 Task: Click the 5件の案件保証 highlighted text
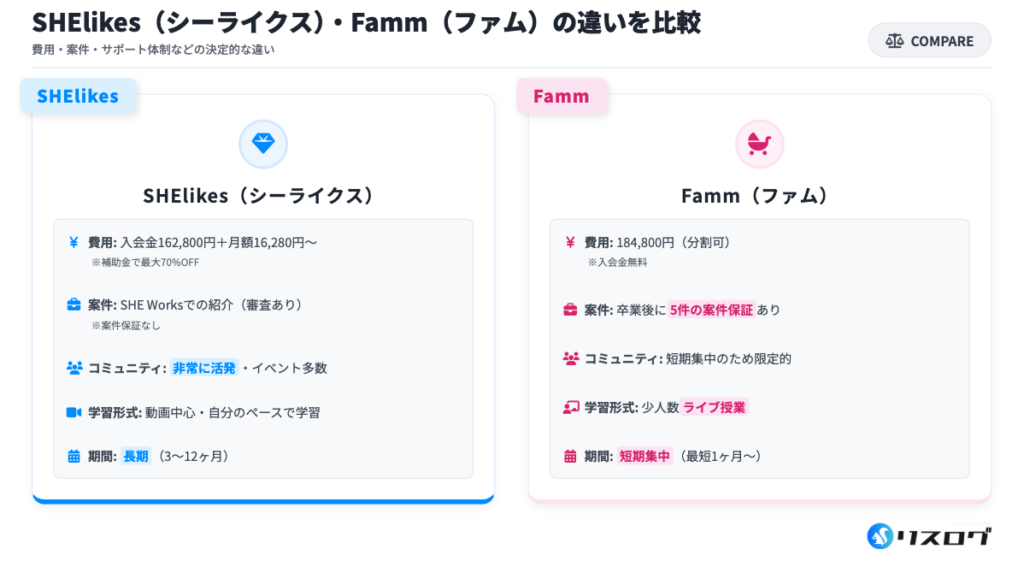pos(711,310)
